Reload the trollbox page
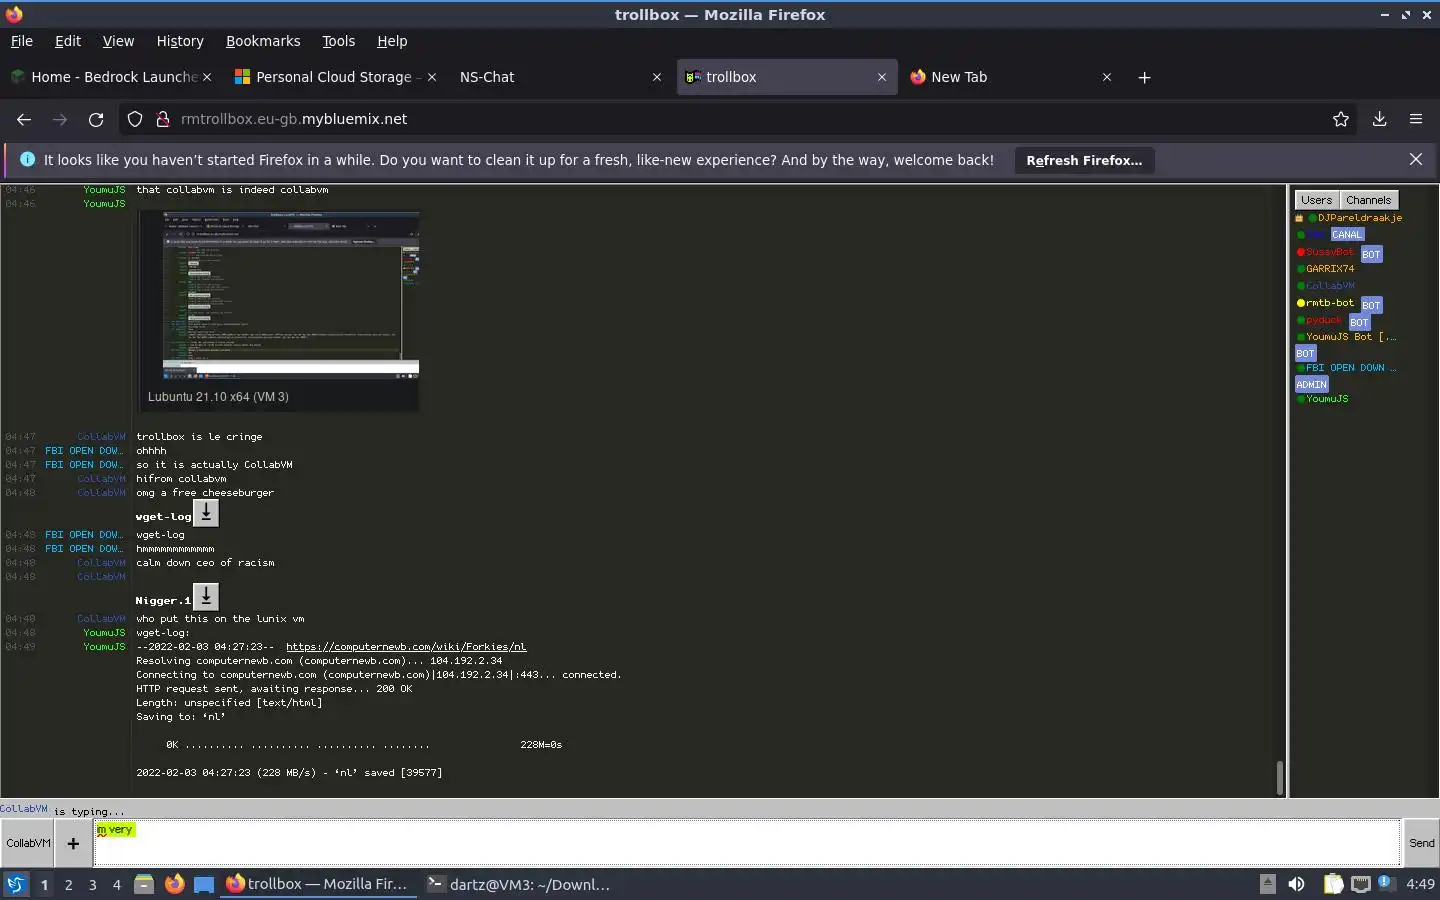This screenshot has height=900, width=1440. coord(96,119)
